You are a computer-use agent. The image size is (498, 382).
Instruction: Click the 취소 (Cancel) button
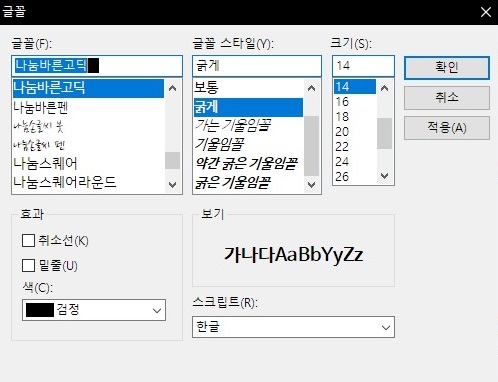coord(447,98)
